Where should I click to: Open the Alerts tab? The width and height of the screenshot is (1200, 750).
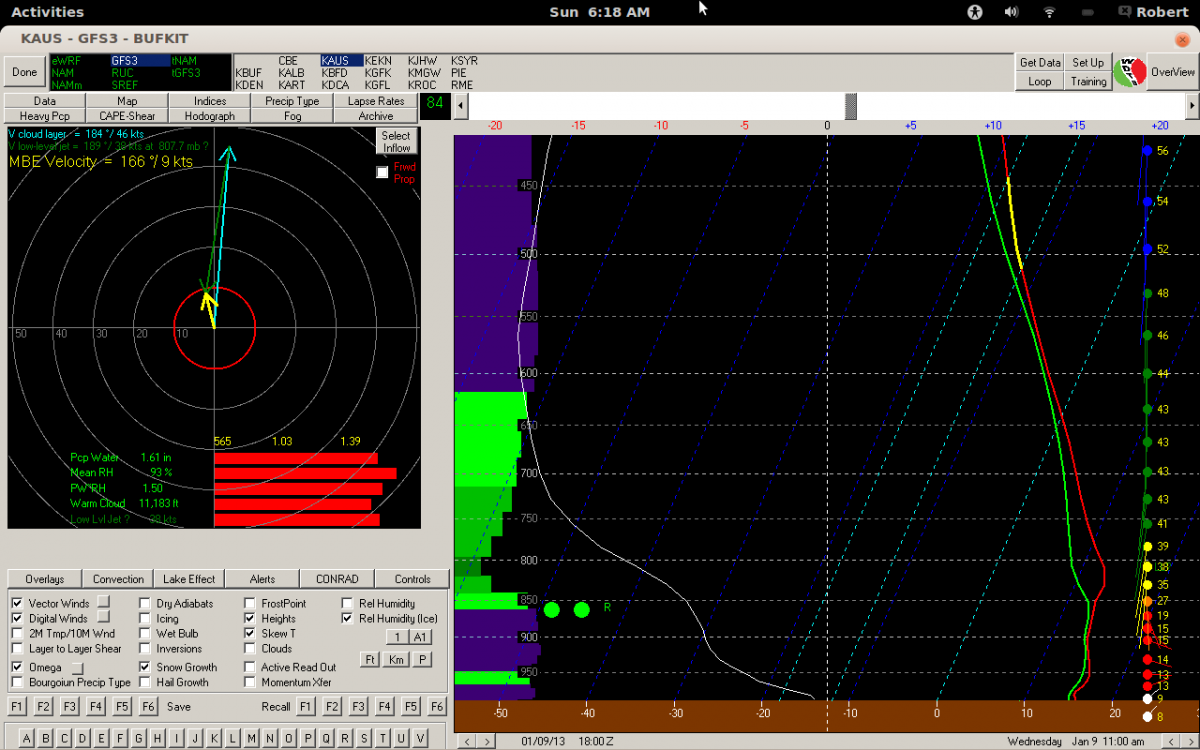263,579
